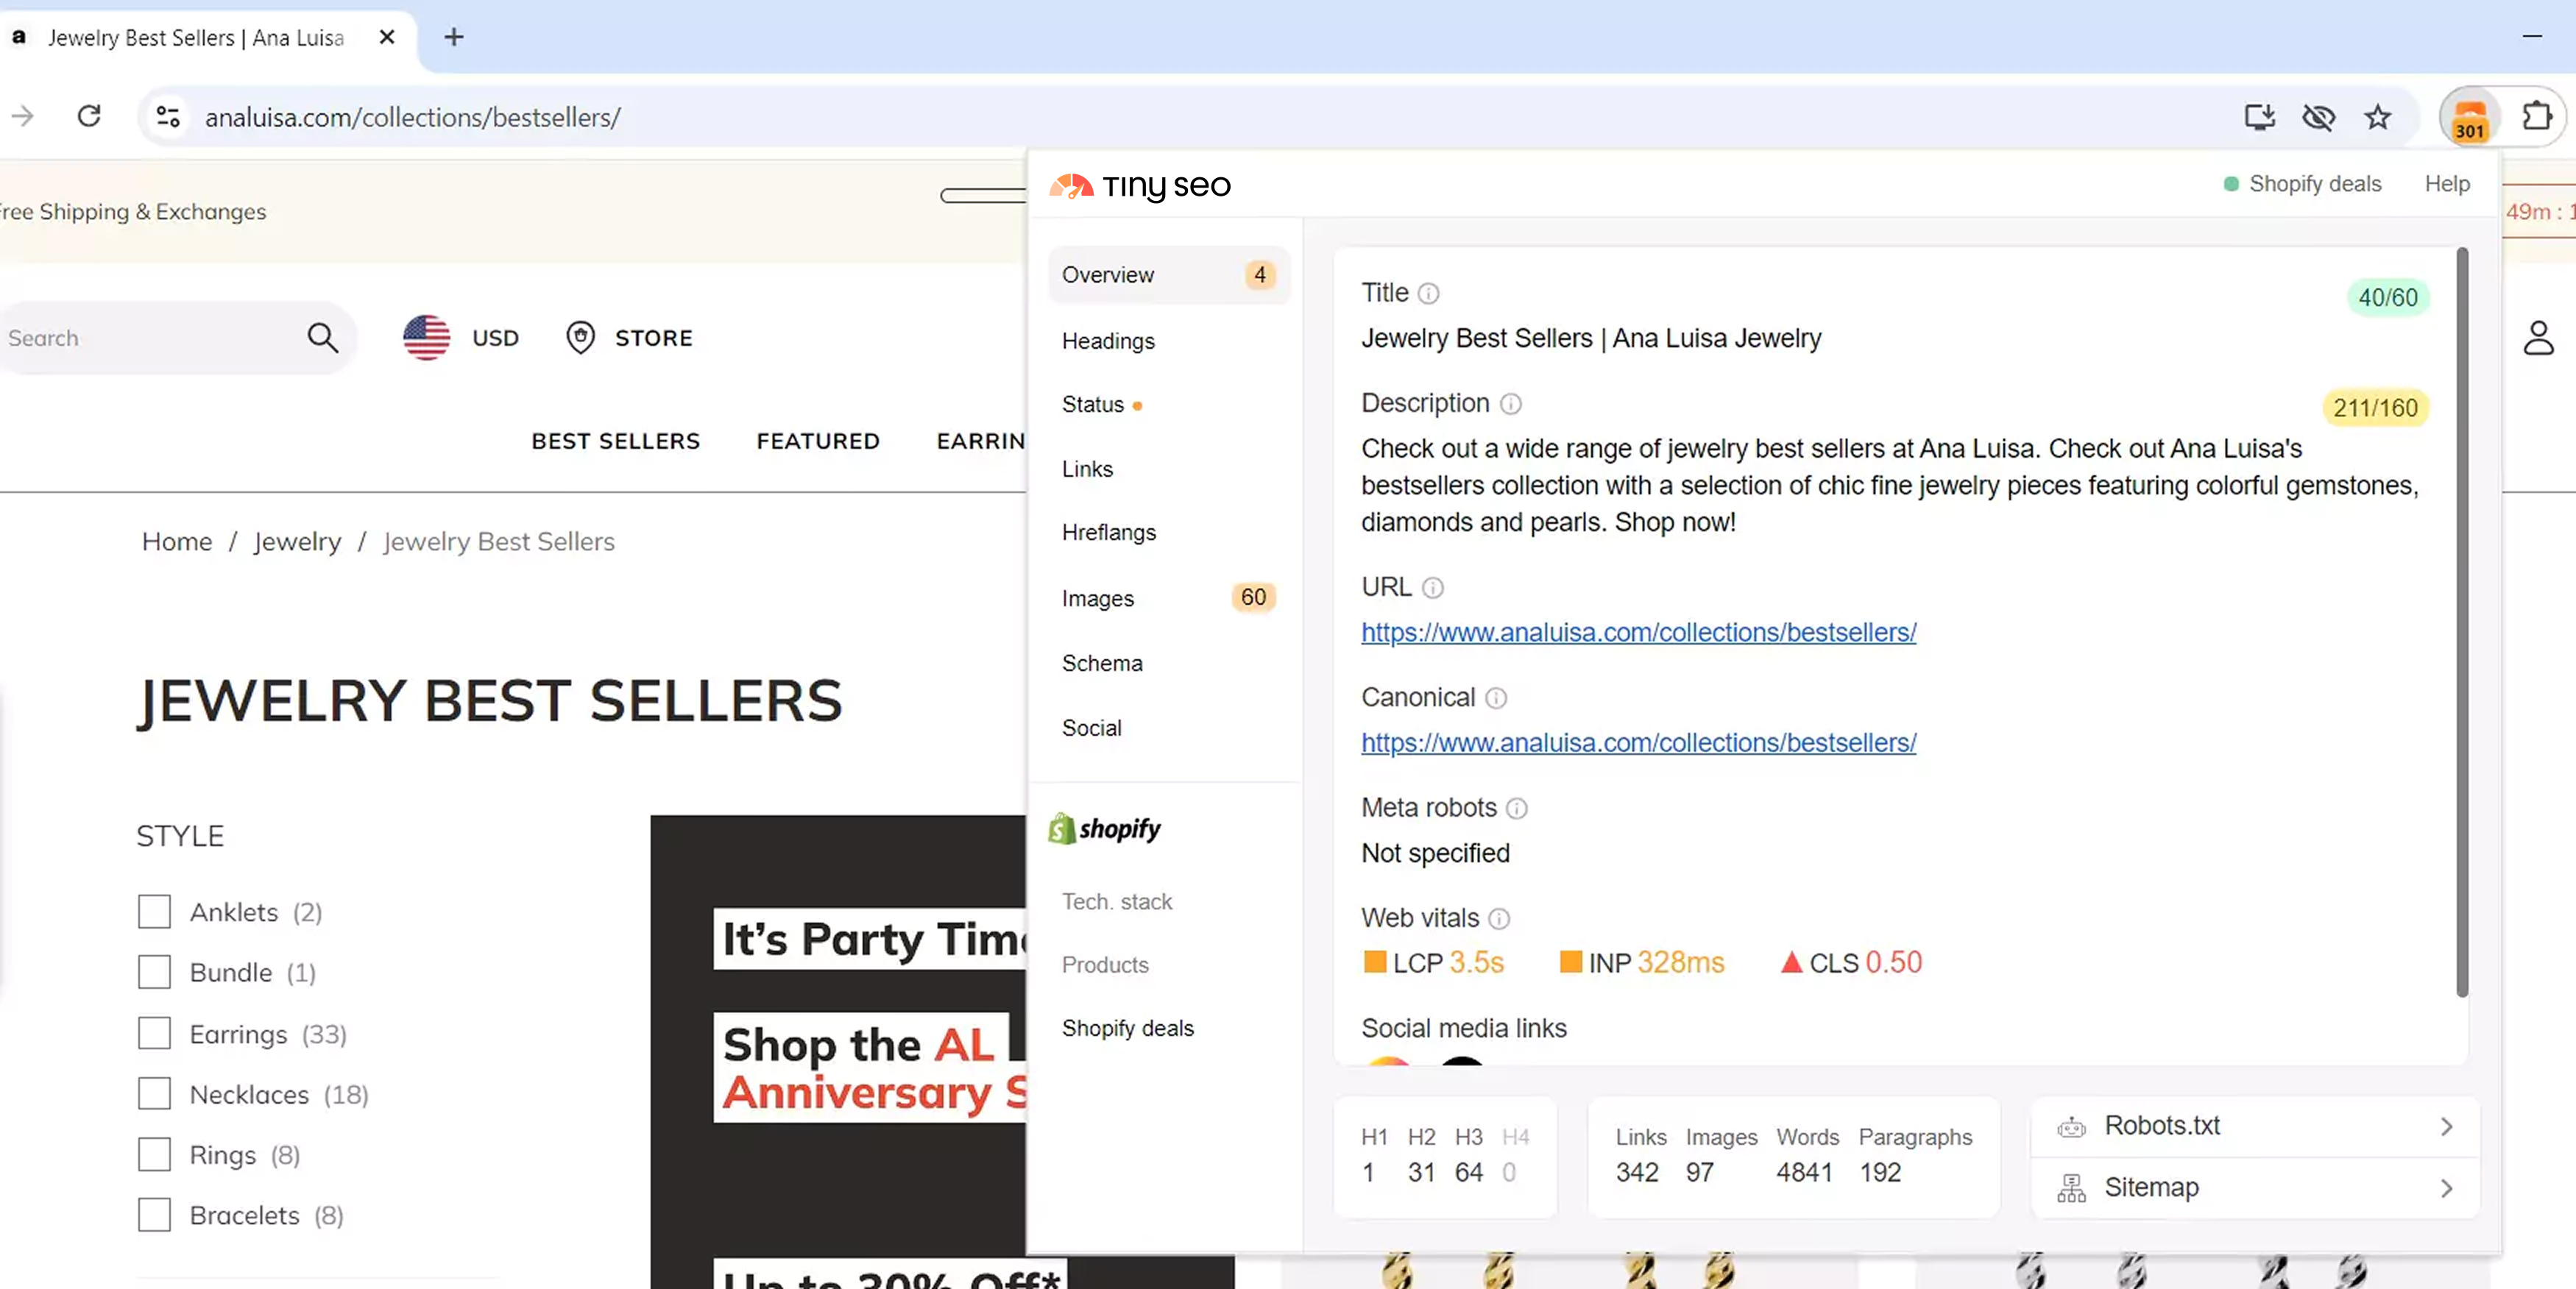Click the Tiny SEO logo
2576x1289 pixels.
pos(1140,186)
